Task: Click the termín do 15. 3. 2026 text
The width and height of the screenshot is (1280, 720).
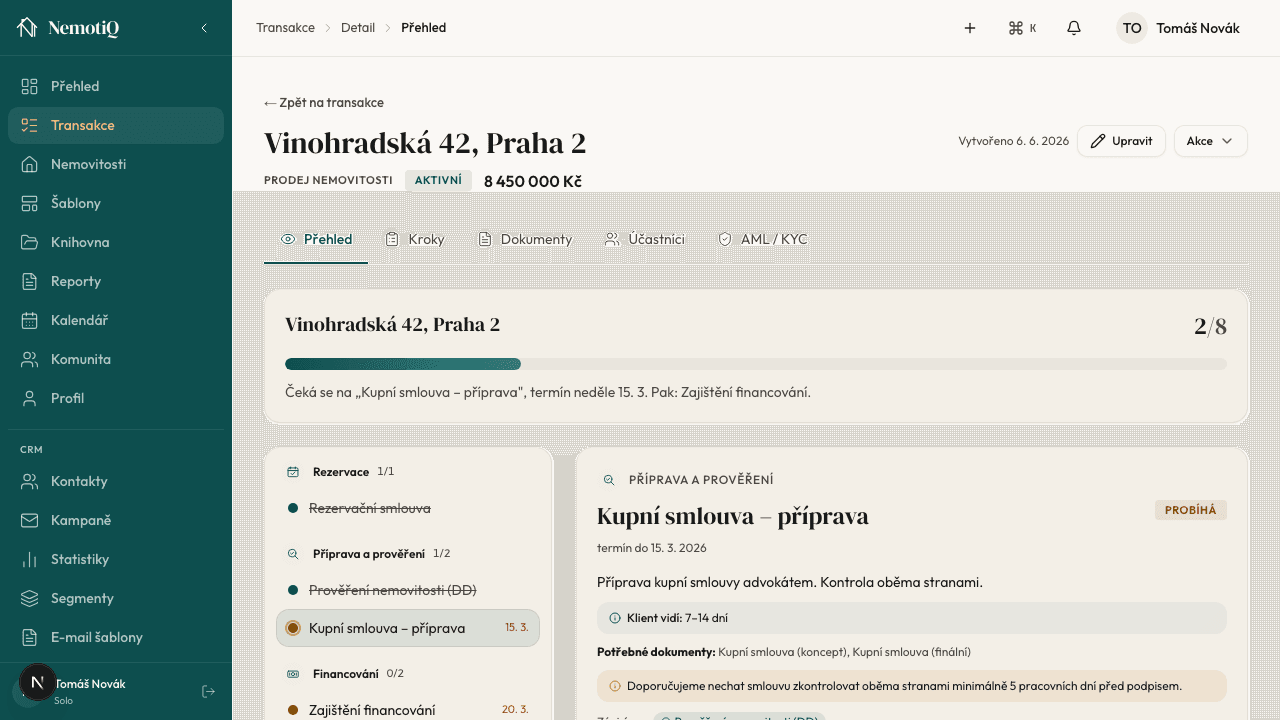Action: tap(652, 548)
